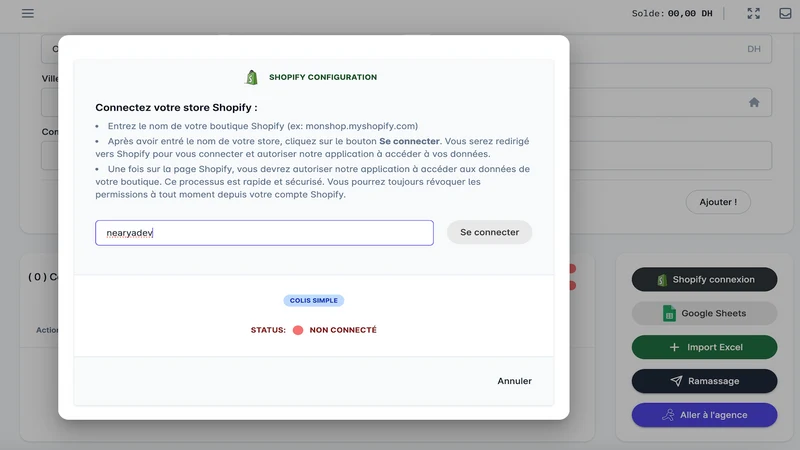Click the Solde: 00,00 DH balance text
800x450 pixels.
pyautogui.click(x=672, y=14)
